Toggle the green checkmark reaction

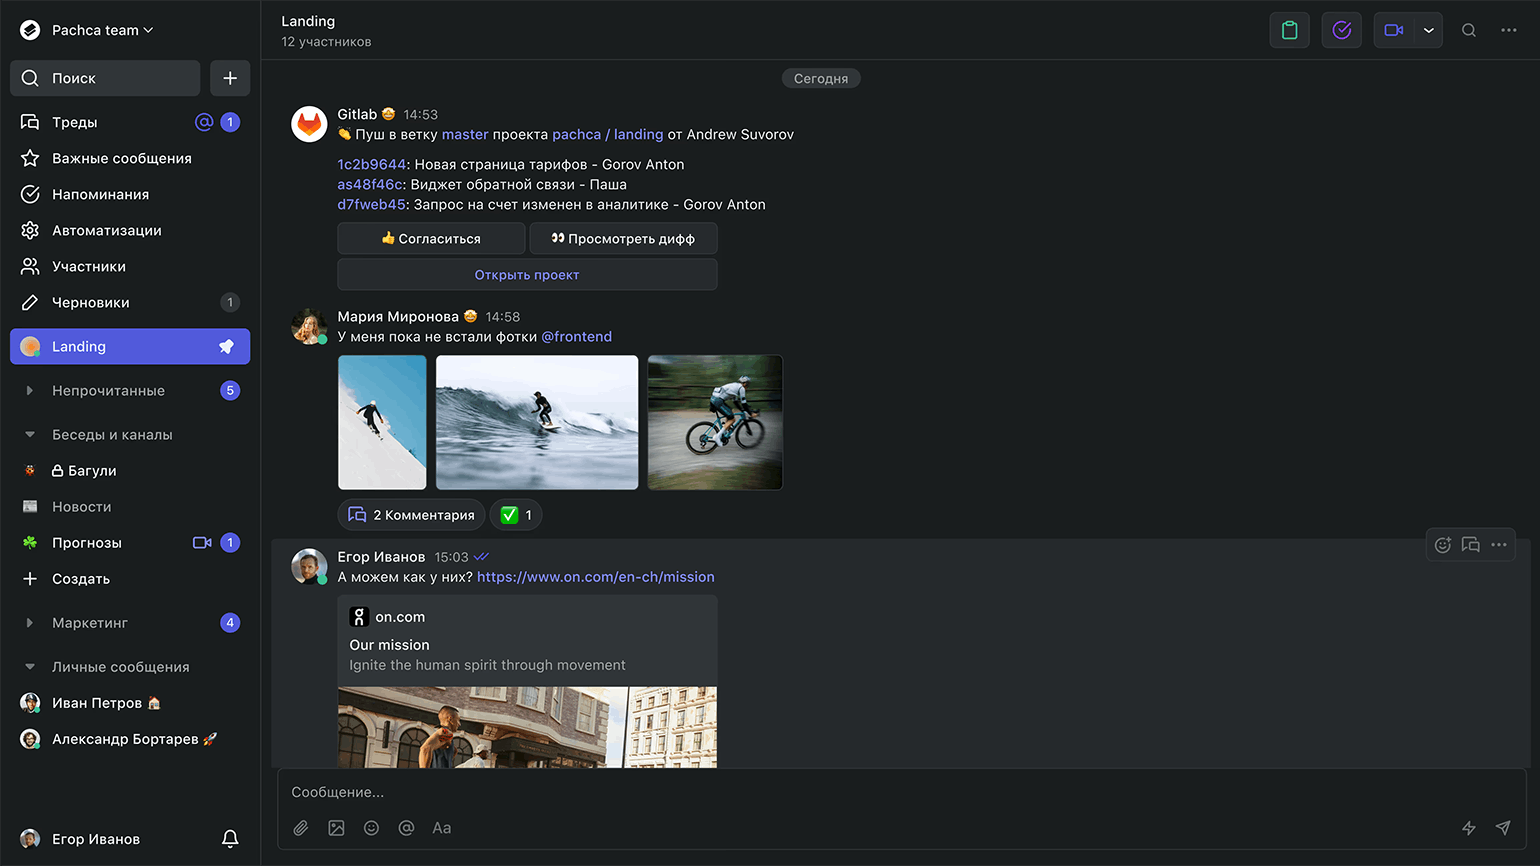(516, 515)
